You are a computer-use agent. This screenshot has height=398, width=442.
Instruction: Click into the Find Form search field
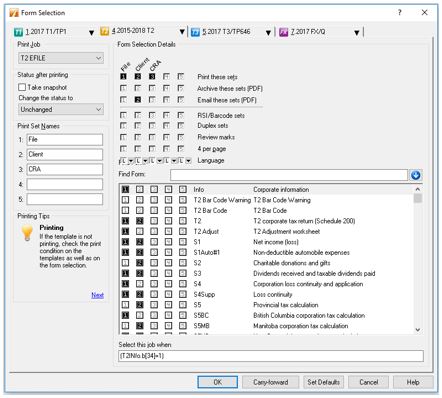click(x=289, y=175)
